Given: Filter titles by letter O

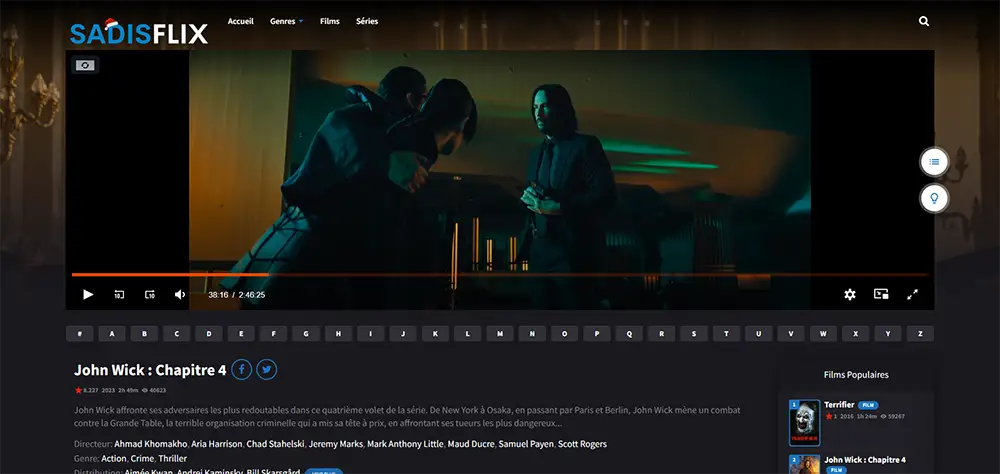Looking at the screenshot, I should 564,334.
